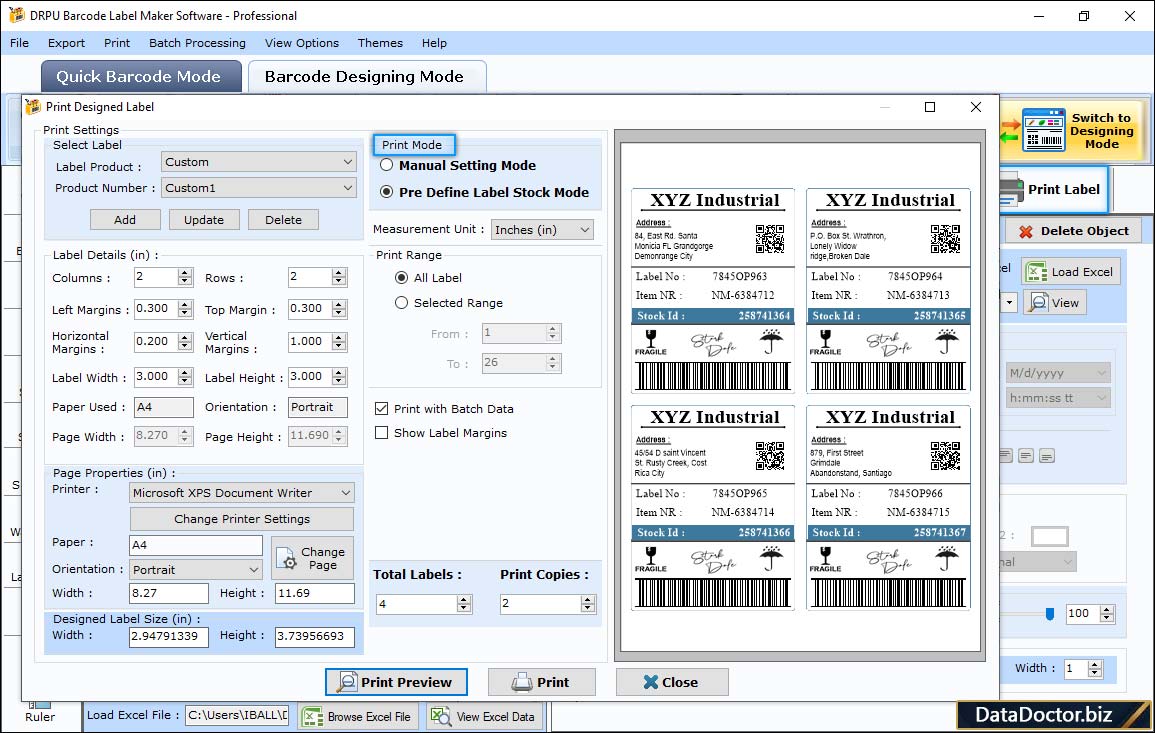The image size is (1155, 733).
Task: Click the Print Designed Label dialog icon
Action: click(32, 107)
